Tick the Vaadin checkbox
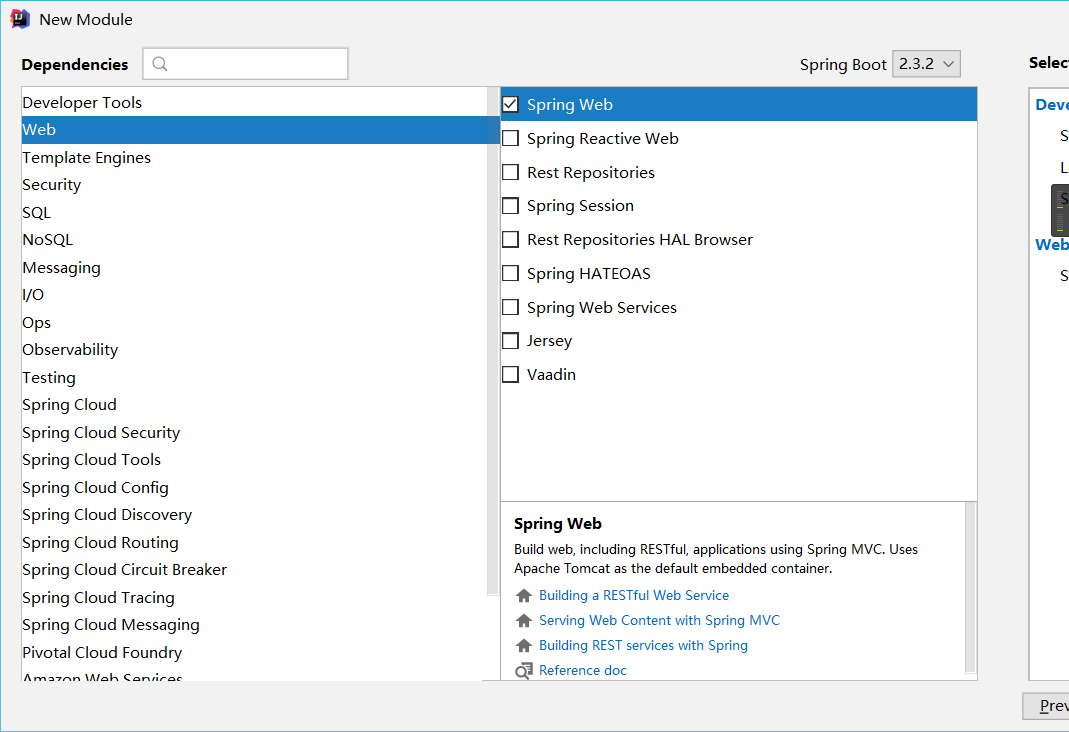 click(511, 375)
